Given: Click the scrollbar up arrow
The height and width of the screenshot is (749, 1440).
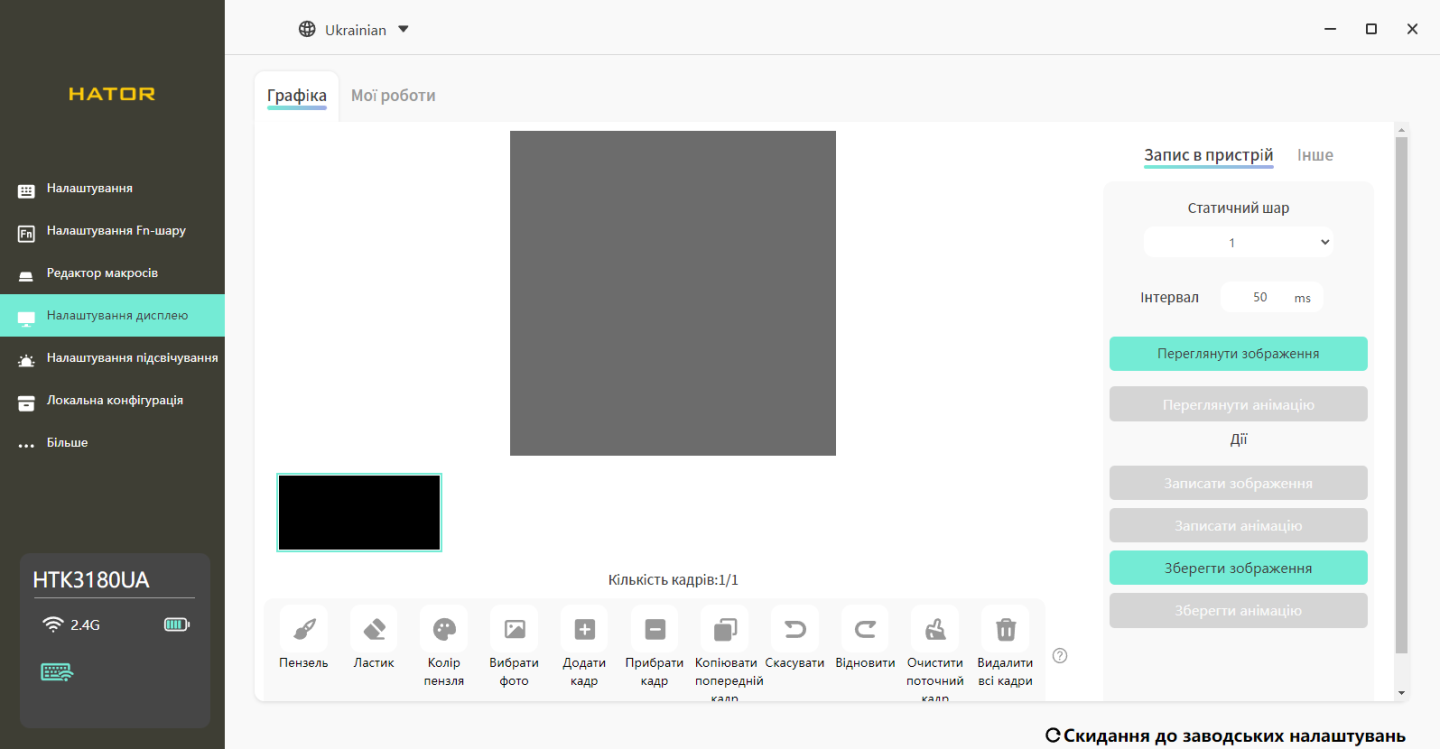Looking at the screenshot, I should coord(1401,130).
